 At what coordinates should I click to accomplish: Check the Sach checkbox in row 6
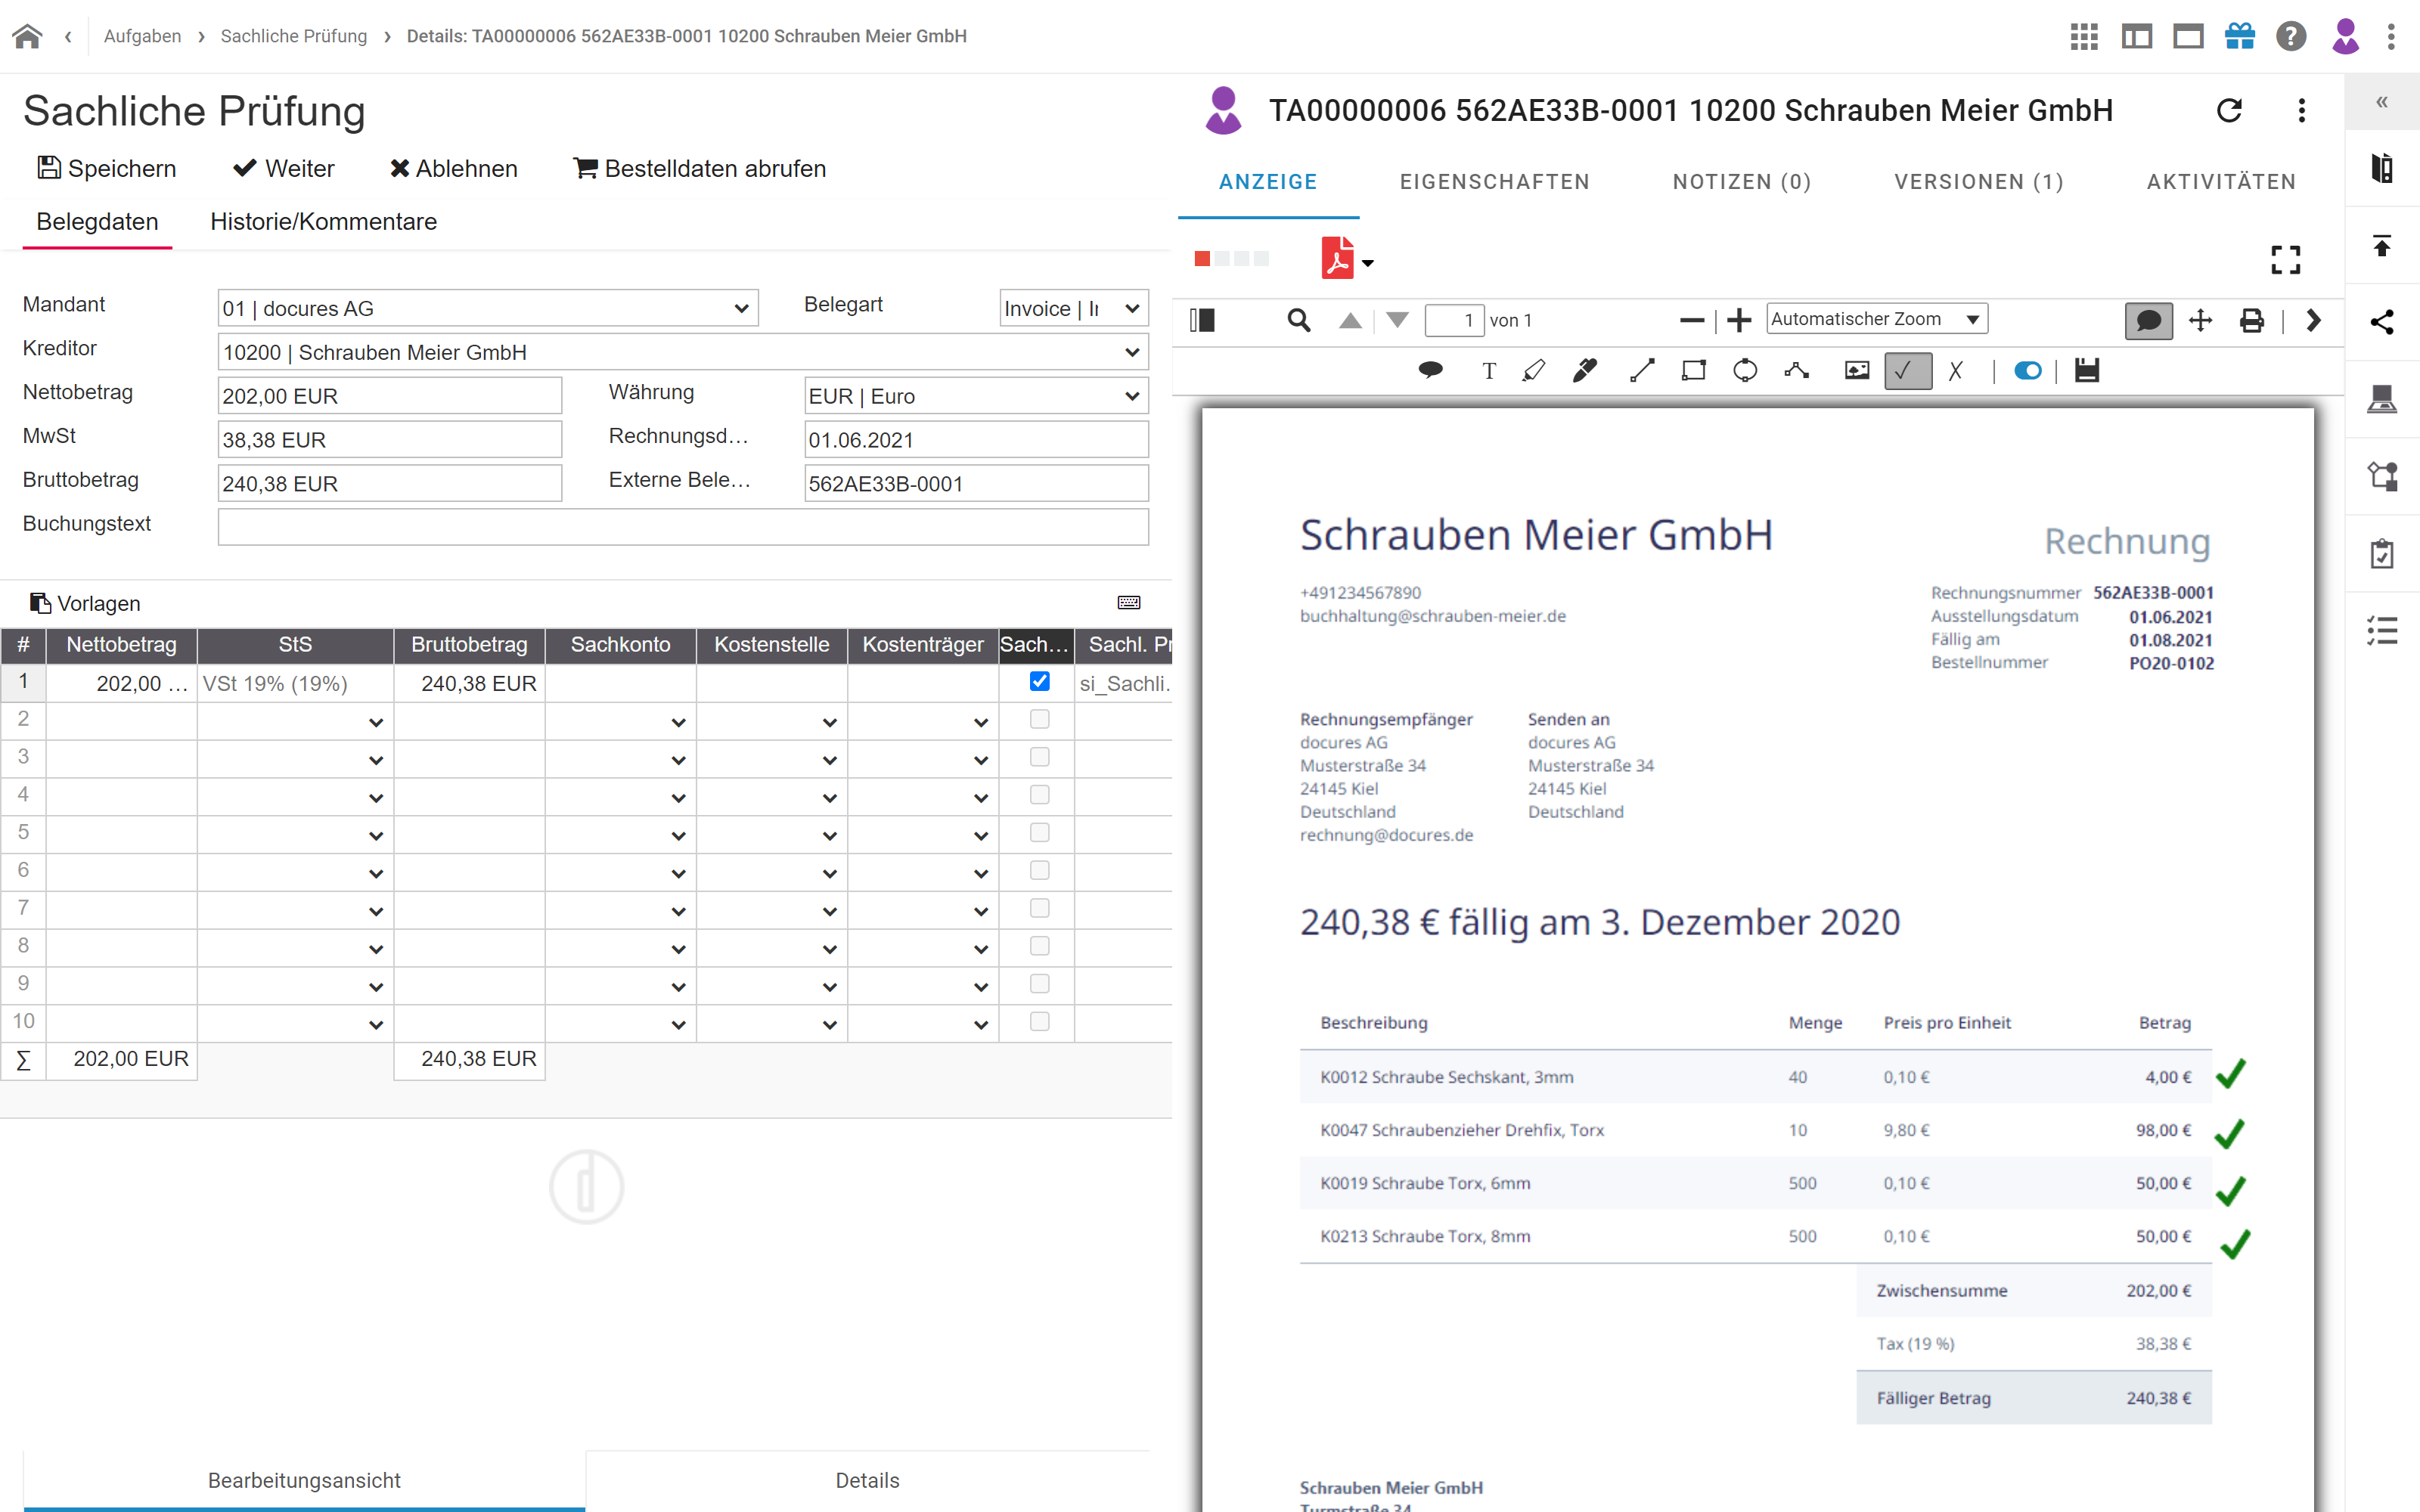click(1039, 870)
